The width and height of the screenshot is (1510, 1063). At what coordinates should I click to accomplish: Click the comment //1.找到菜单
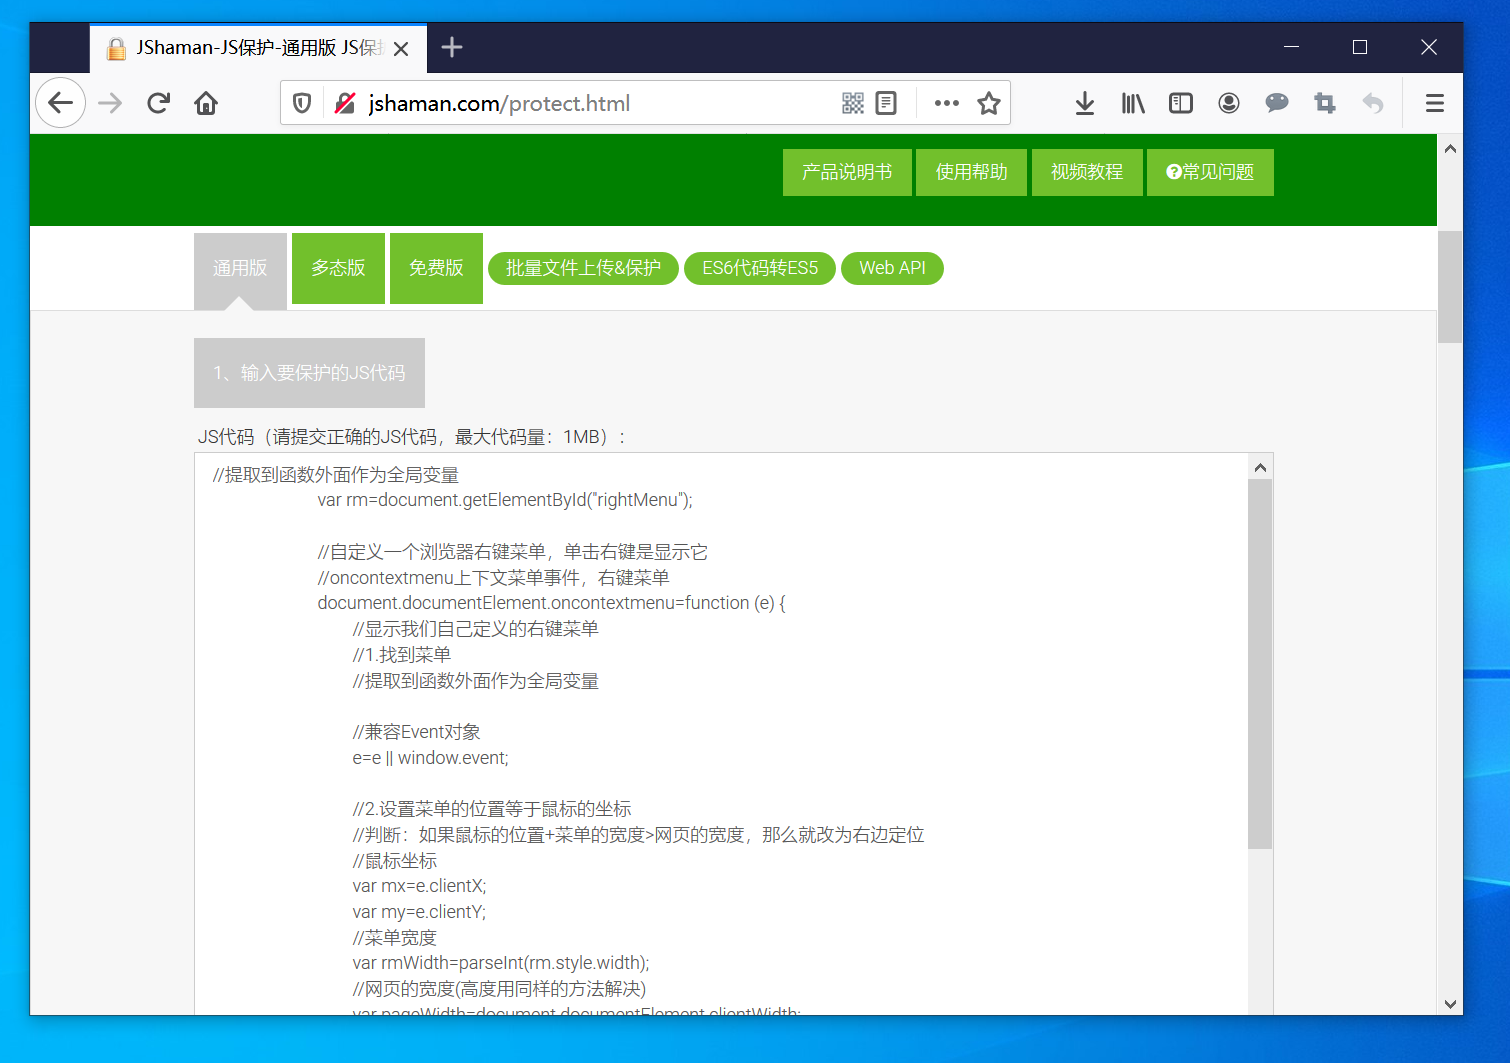coord(402,655)
